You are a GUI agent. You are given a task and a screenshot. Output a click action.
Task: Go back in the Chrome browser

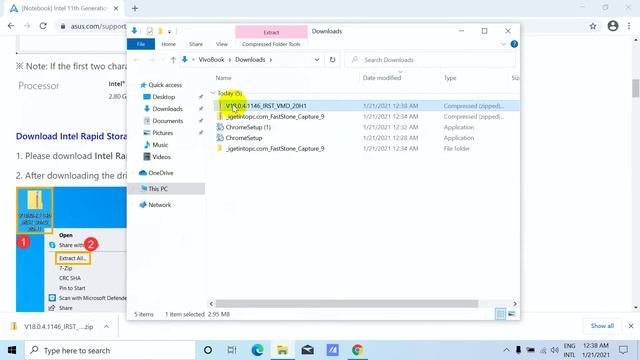pos(11,26)
